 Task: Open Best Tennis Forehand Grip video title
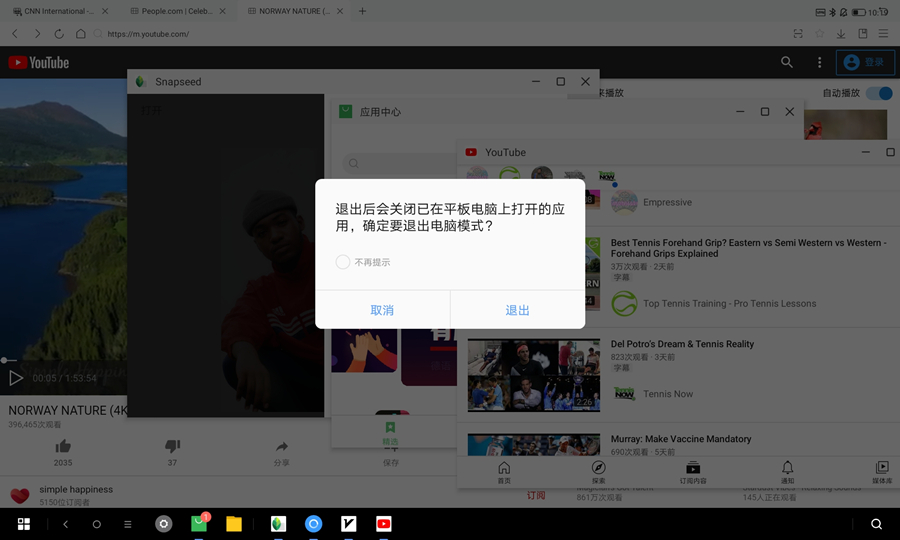[x=748, y=248]
